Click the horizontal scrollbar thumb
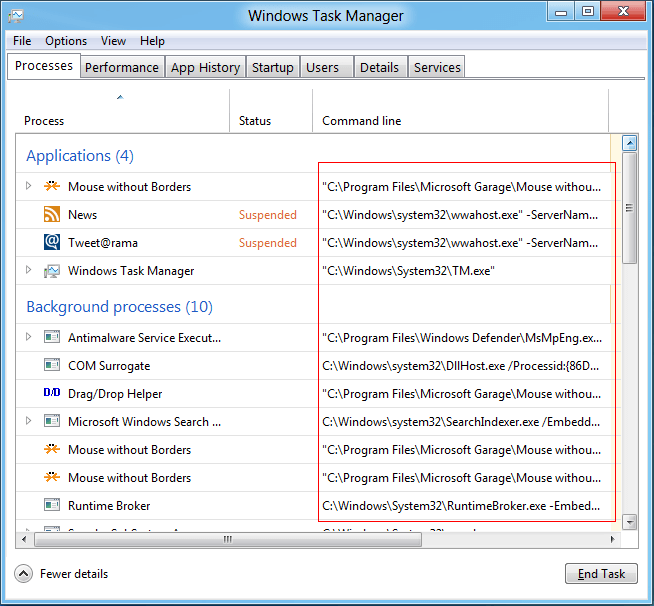 pyautogui.click(x=228, y=539)
